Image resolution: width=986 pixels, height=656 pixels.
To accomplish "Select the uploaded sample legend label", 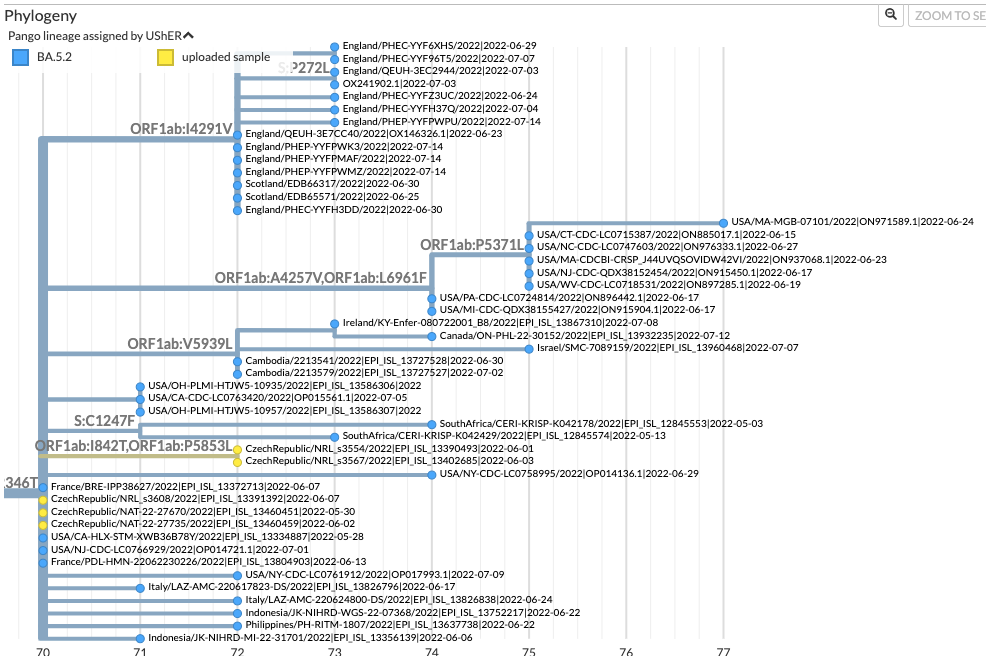I will pos(226,57).
